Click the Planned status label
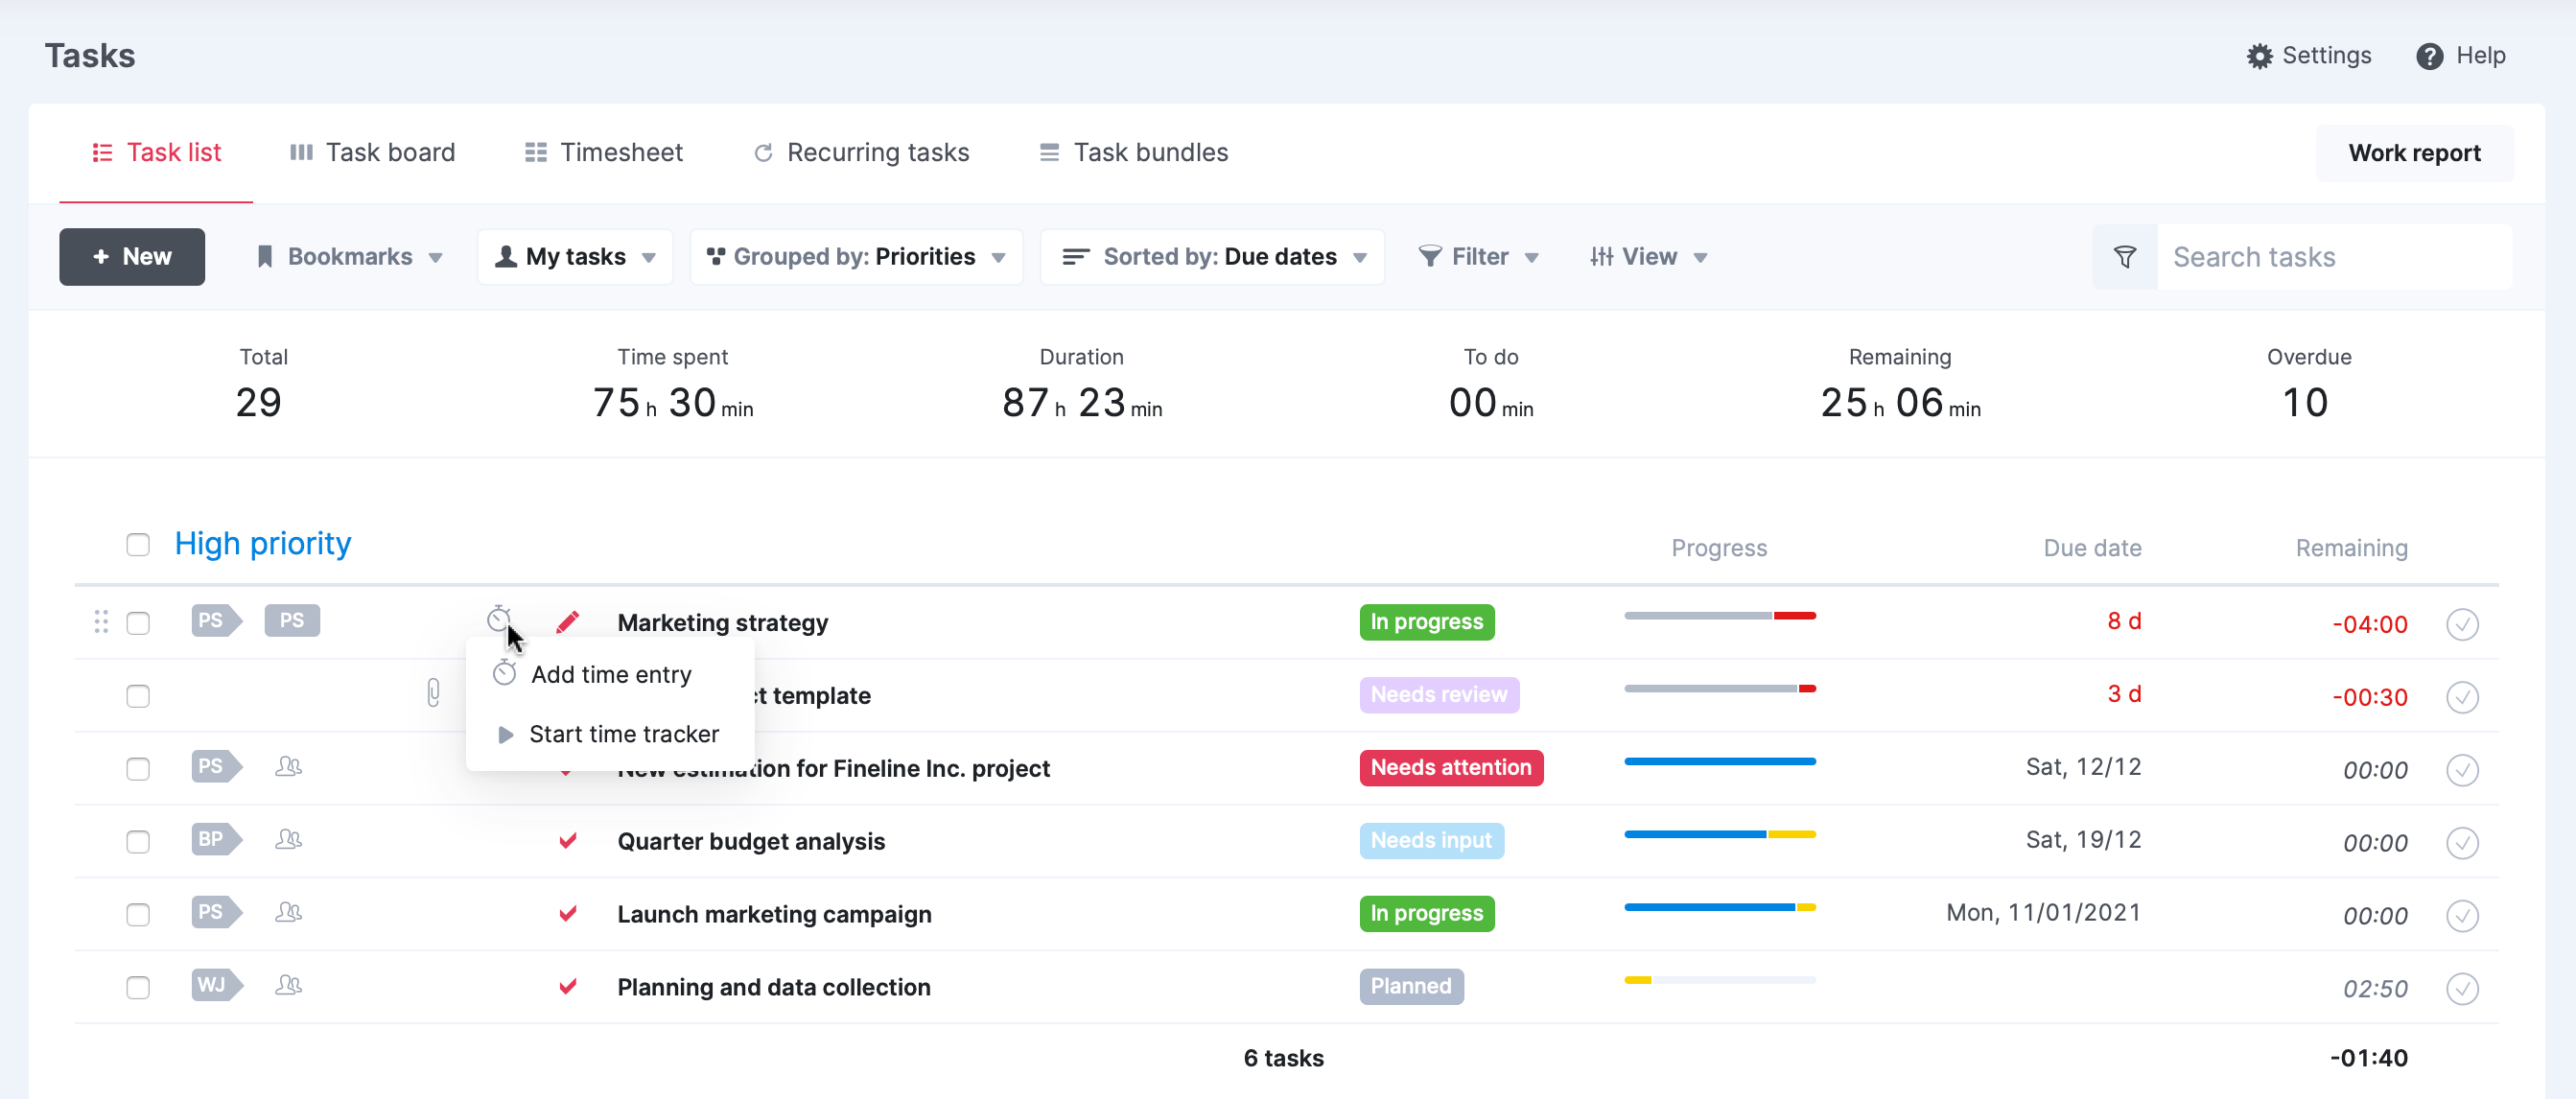The width and height of the screenshot is (2576, 1099). (x=1411, y=987)
